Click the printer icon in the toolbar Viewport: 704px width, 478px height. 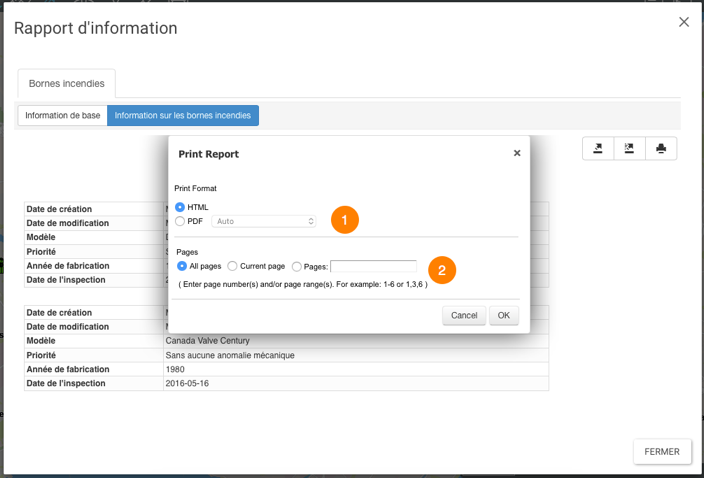coord(661,149)
